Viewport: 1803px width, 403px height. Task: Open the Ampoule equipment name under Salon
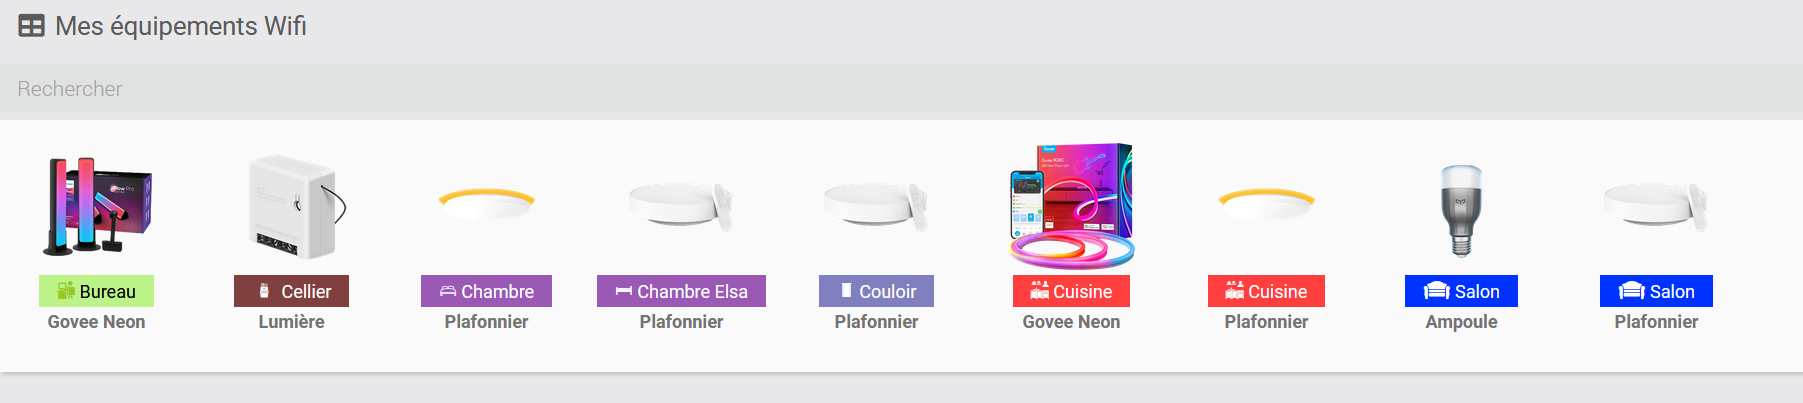tap(1461, 322)
